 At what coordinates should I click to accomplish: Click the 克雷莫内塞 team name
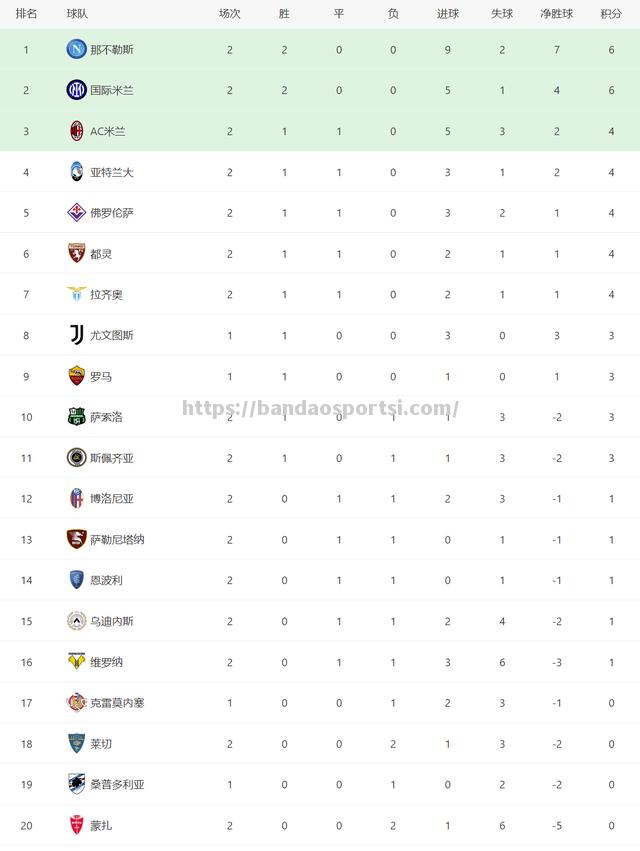pyautogui.click(x=117, y=703)
